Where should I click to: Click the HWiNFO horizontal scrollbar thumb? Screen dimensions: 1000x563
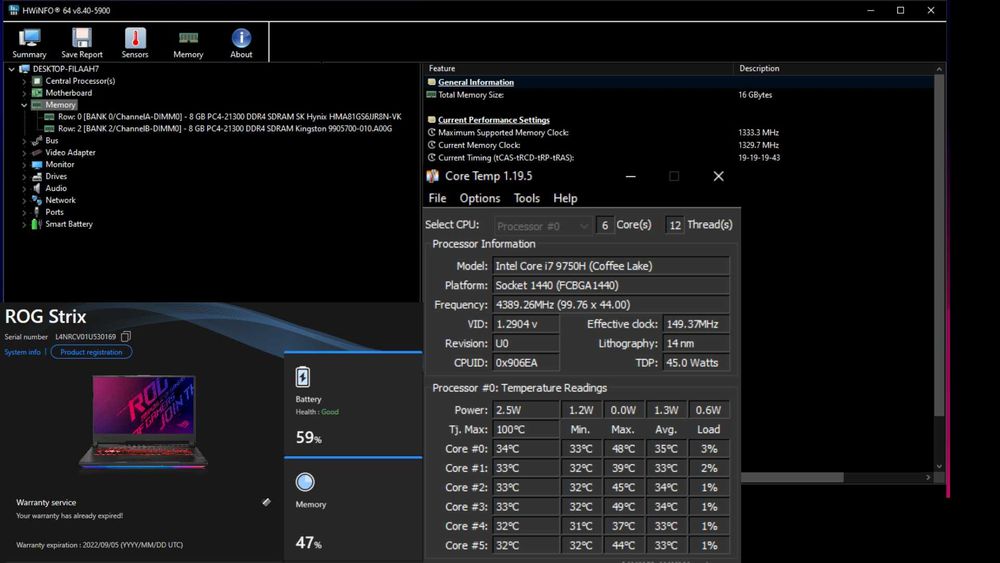792,477
